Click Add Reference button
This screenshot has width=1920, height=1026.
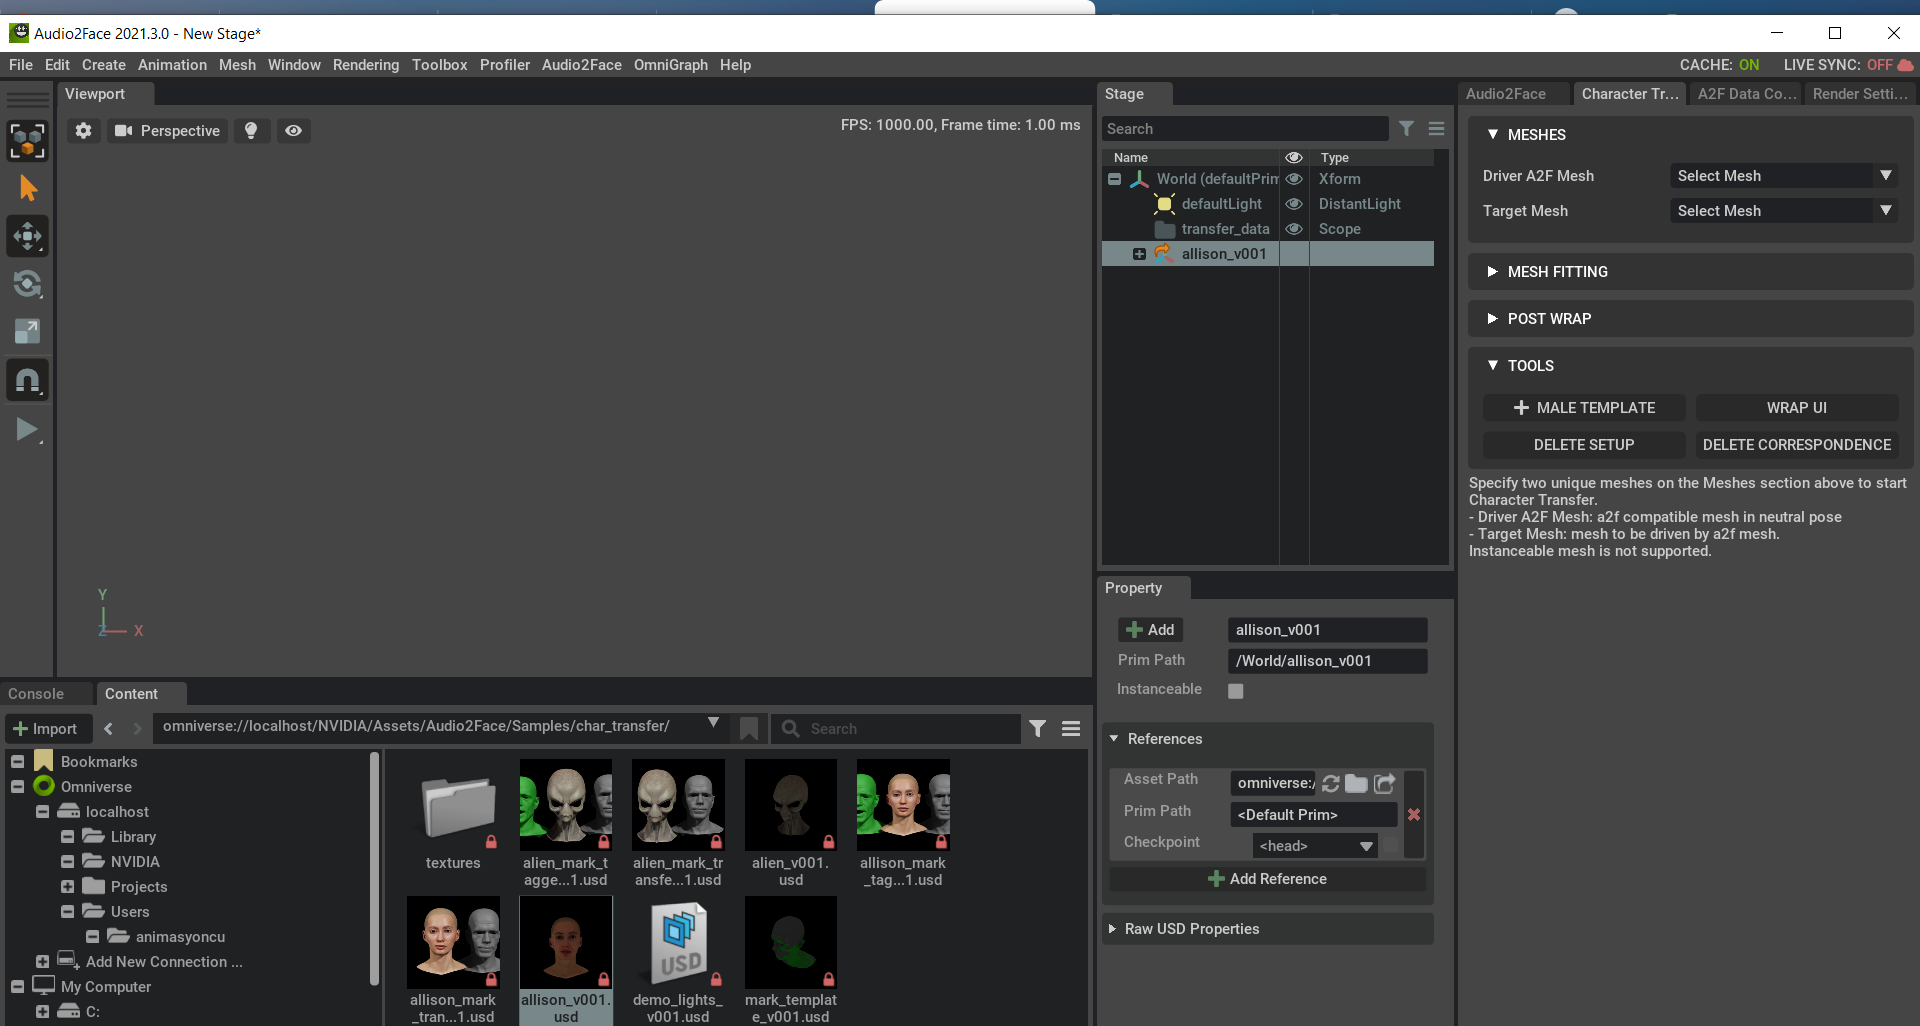[1268, 879]
